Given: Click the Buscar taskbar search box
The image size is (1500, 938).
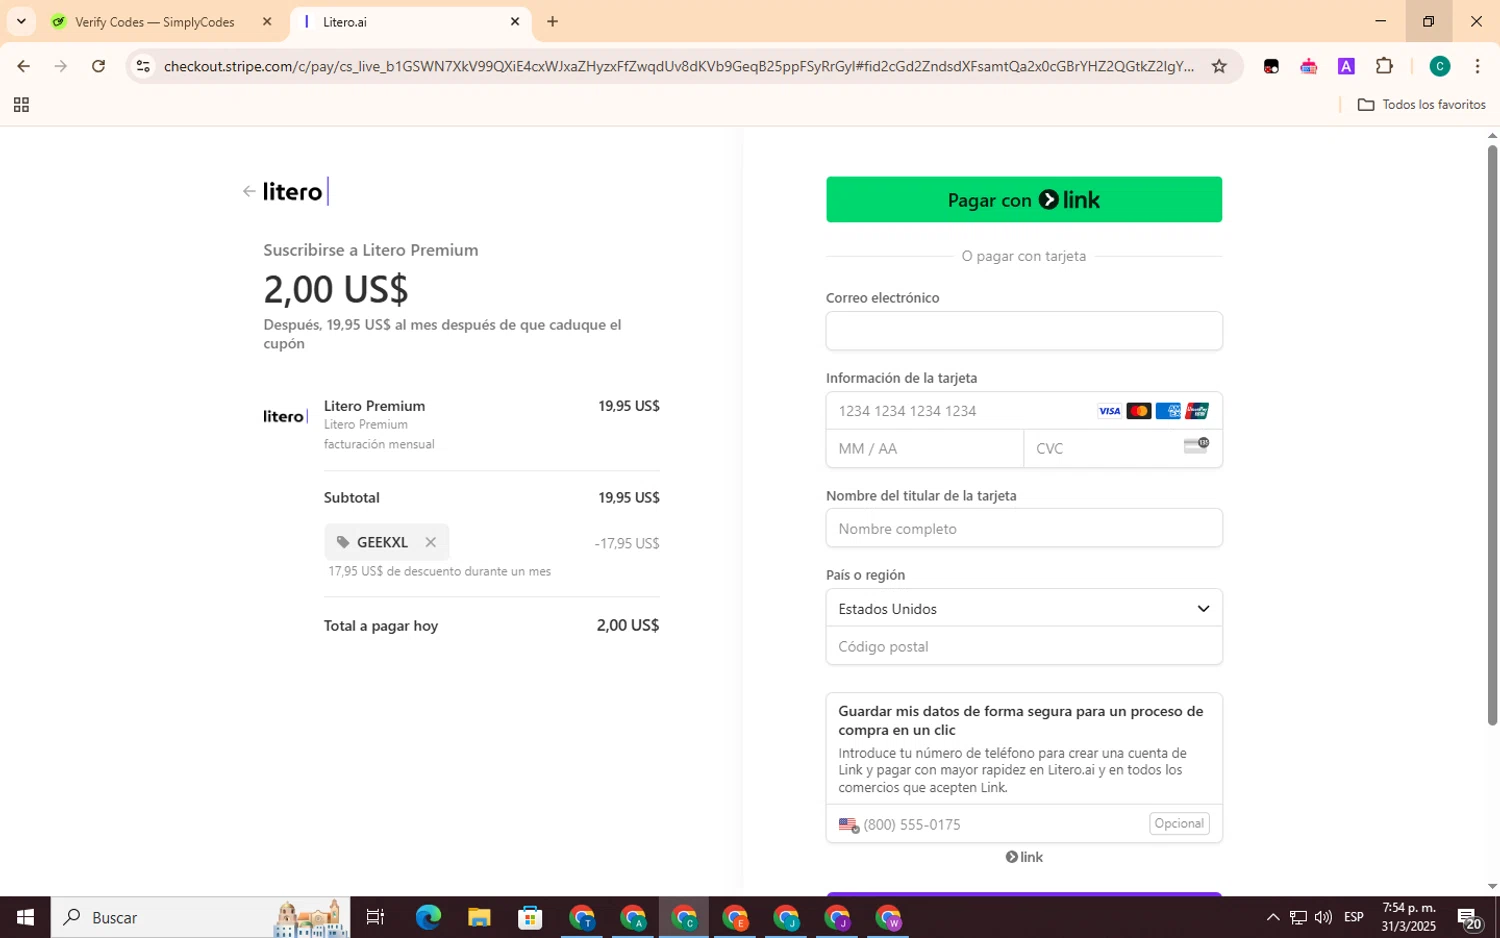Looking at the screenshot, I should [200, 917].
